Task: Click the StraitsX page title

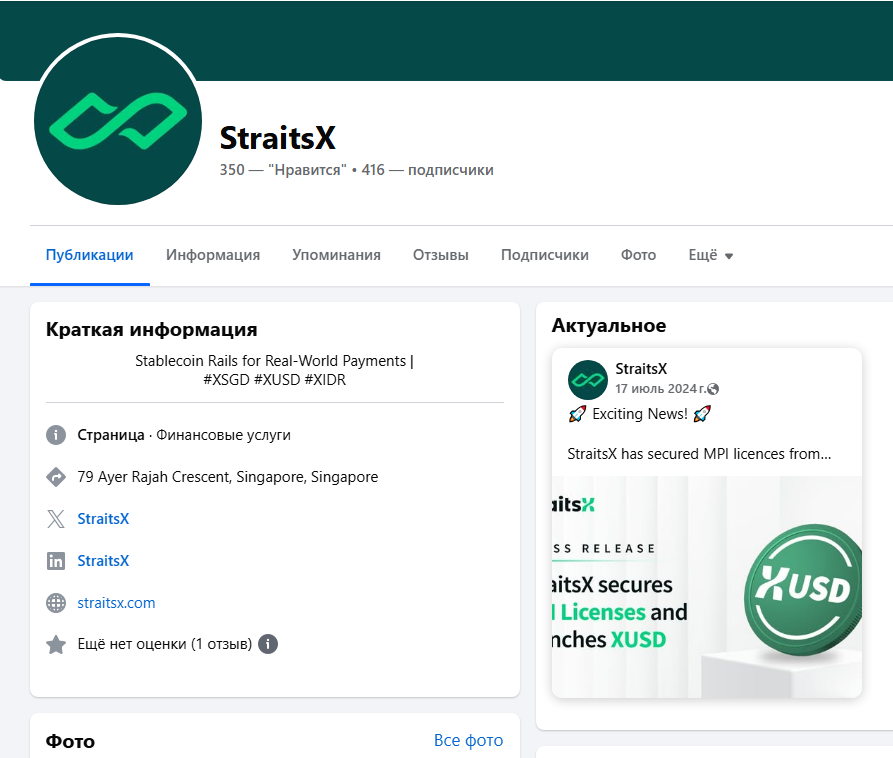Action: [x=278, y=138]
